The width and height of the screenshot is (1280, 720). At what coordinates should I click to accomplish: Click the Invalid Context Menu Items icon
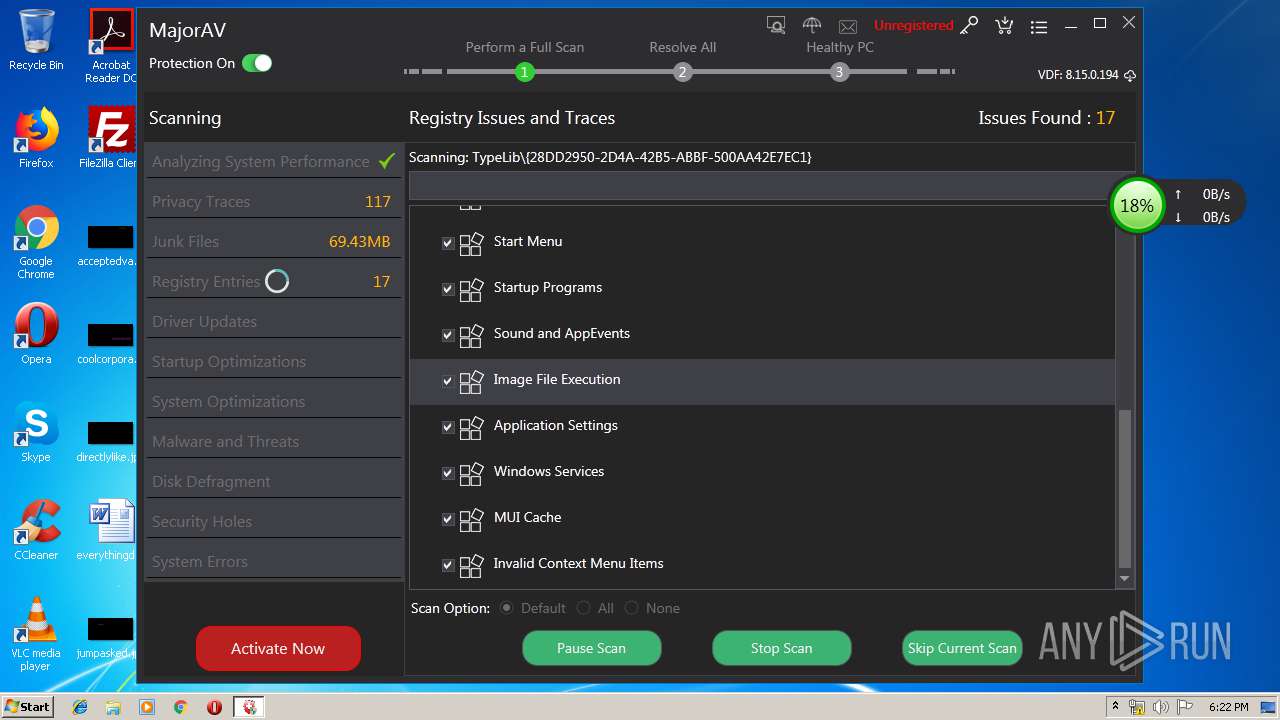click(471, 565)
